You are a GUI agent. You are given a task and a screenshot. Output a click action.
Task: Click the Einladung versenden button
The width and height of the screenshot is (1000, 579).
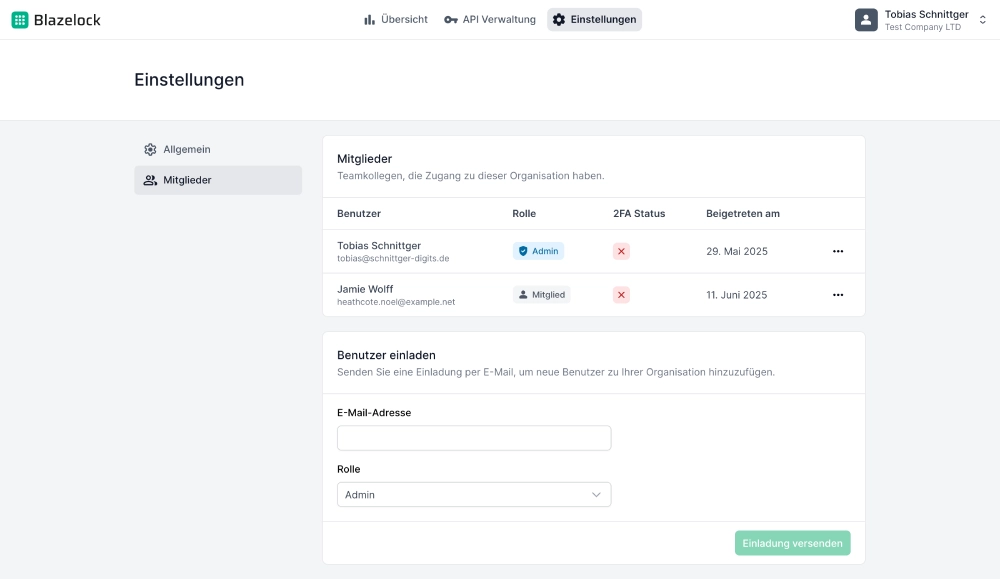pyautogui.click(x=792, y=542)
